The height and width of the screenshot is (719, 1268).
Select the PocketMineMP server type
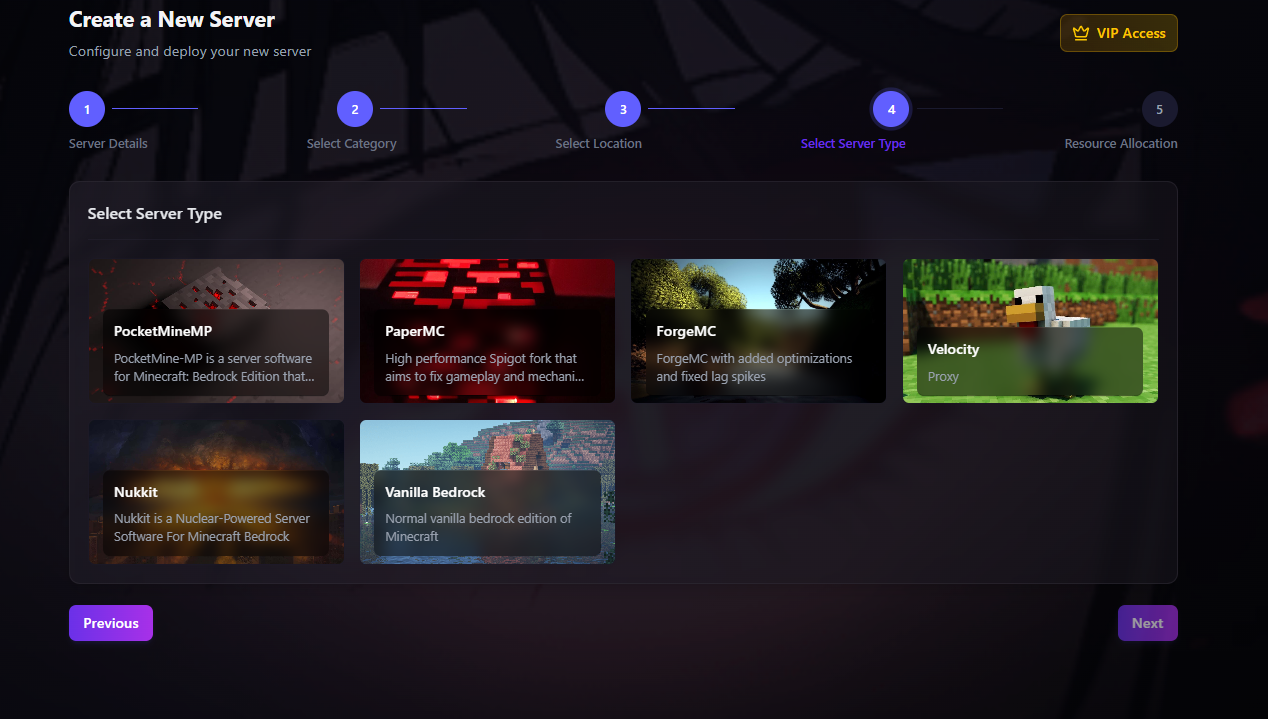(x=216, y=331)
